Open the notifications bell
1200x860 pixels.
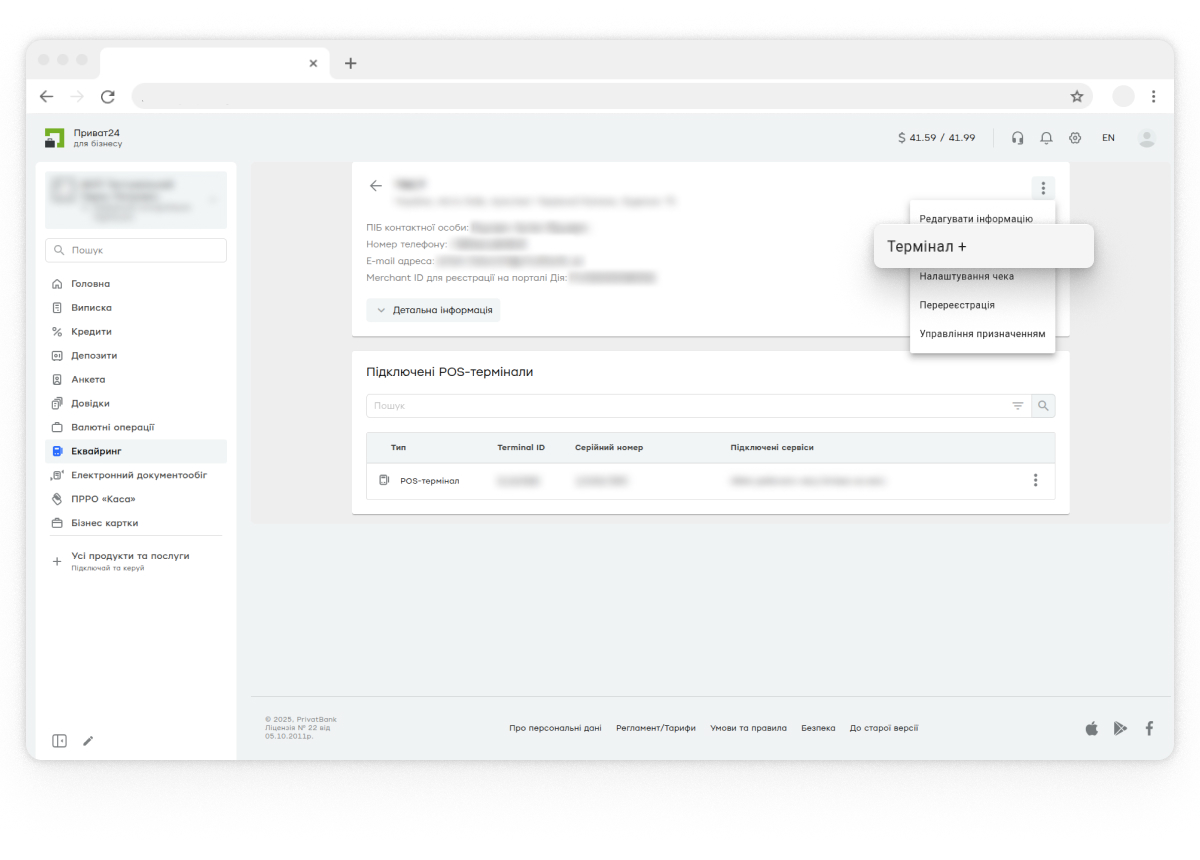(x=1046, y=138)
